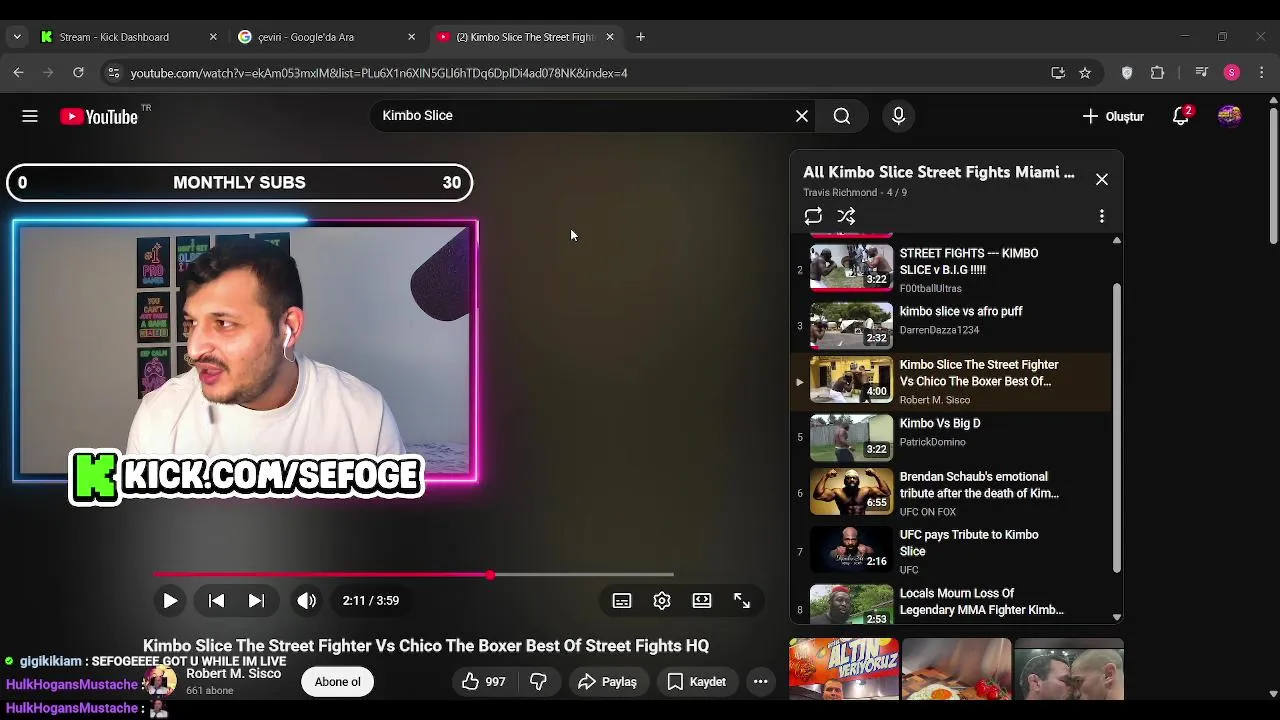Close the çeviri Google tab
Image resolution: width=1280 pixels, height=720 pixels.
tap(411, 37)
